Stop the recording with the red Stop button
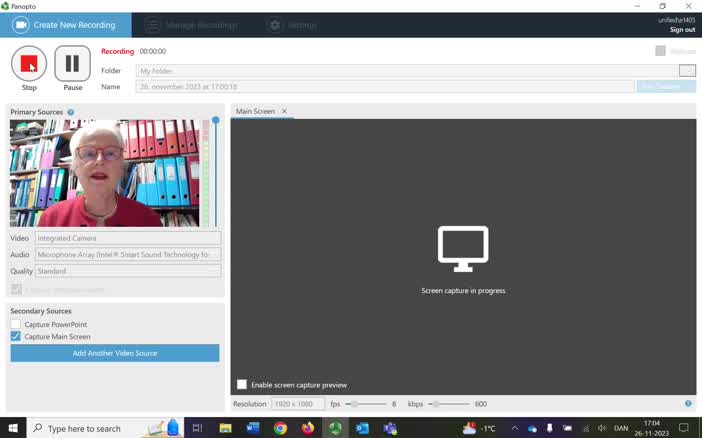The height and width of the screenshot is (438, 702). 29,64
